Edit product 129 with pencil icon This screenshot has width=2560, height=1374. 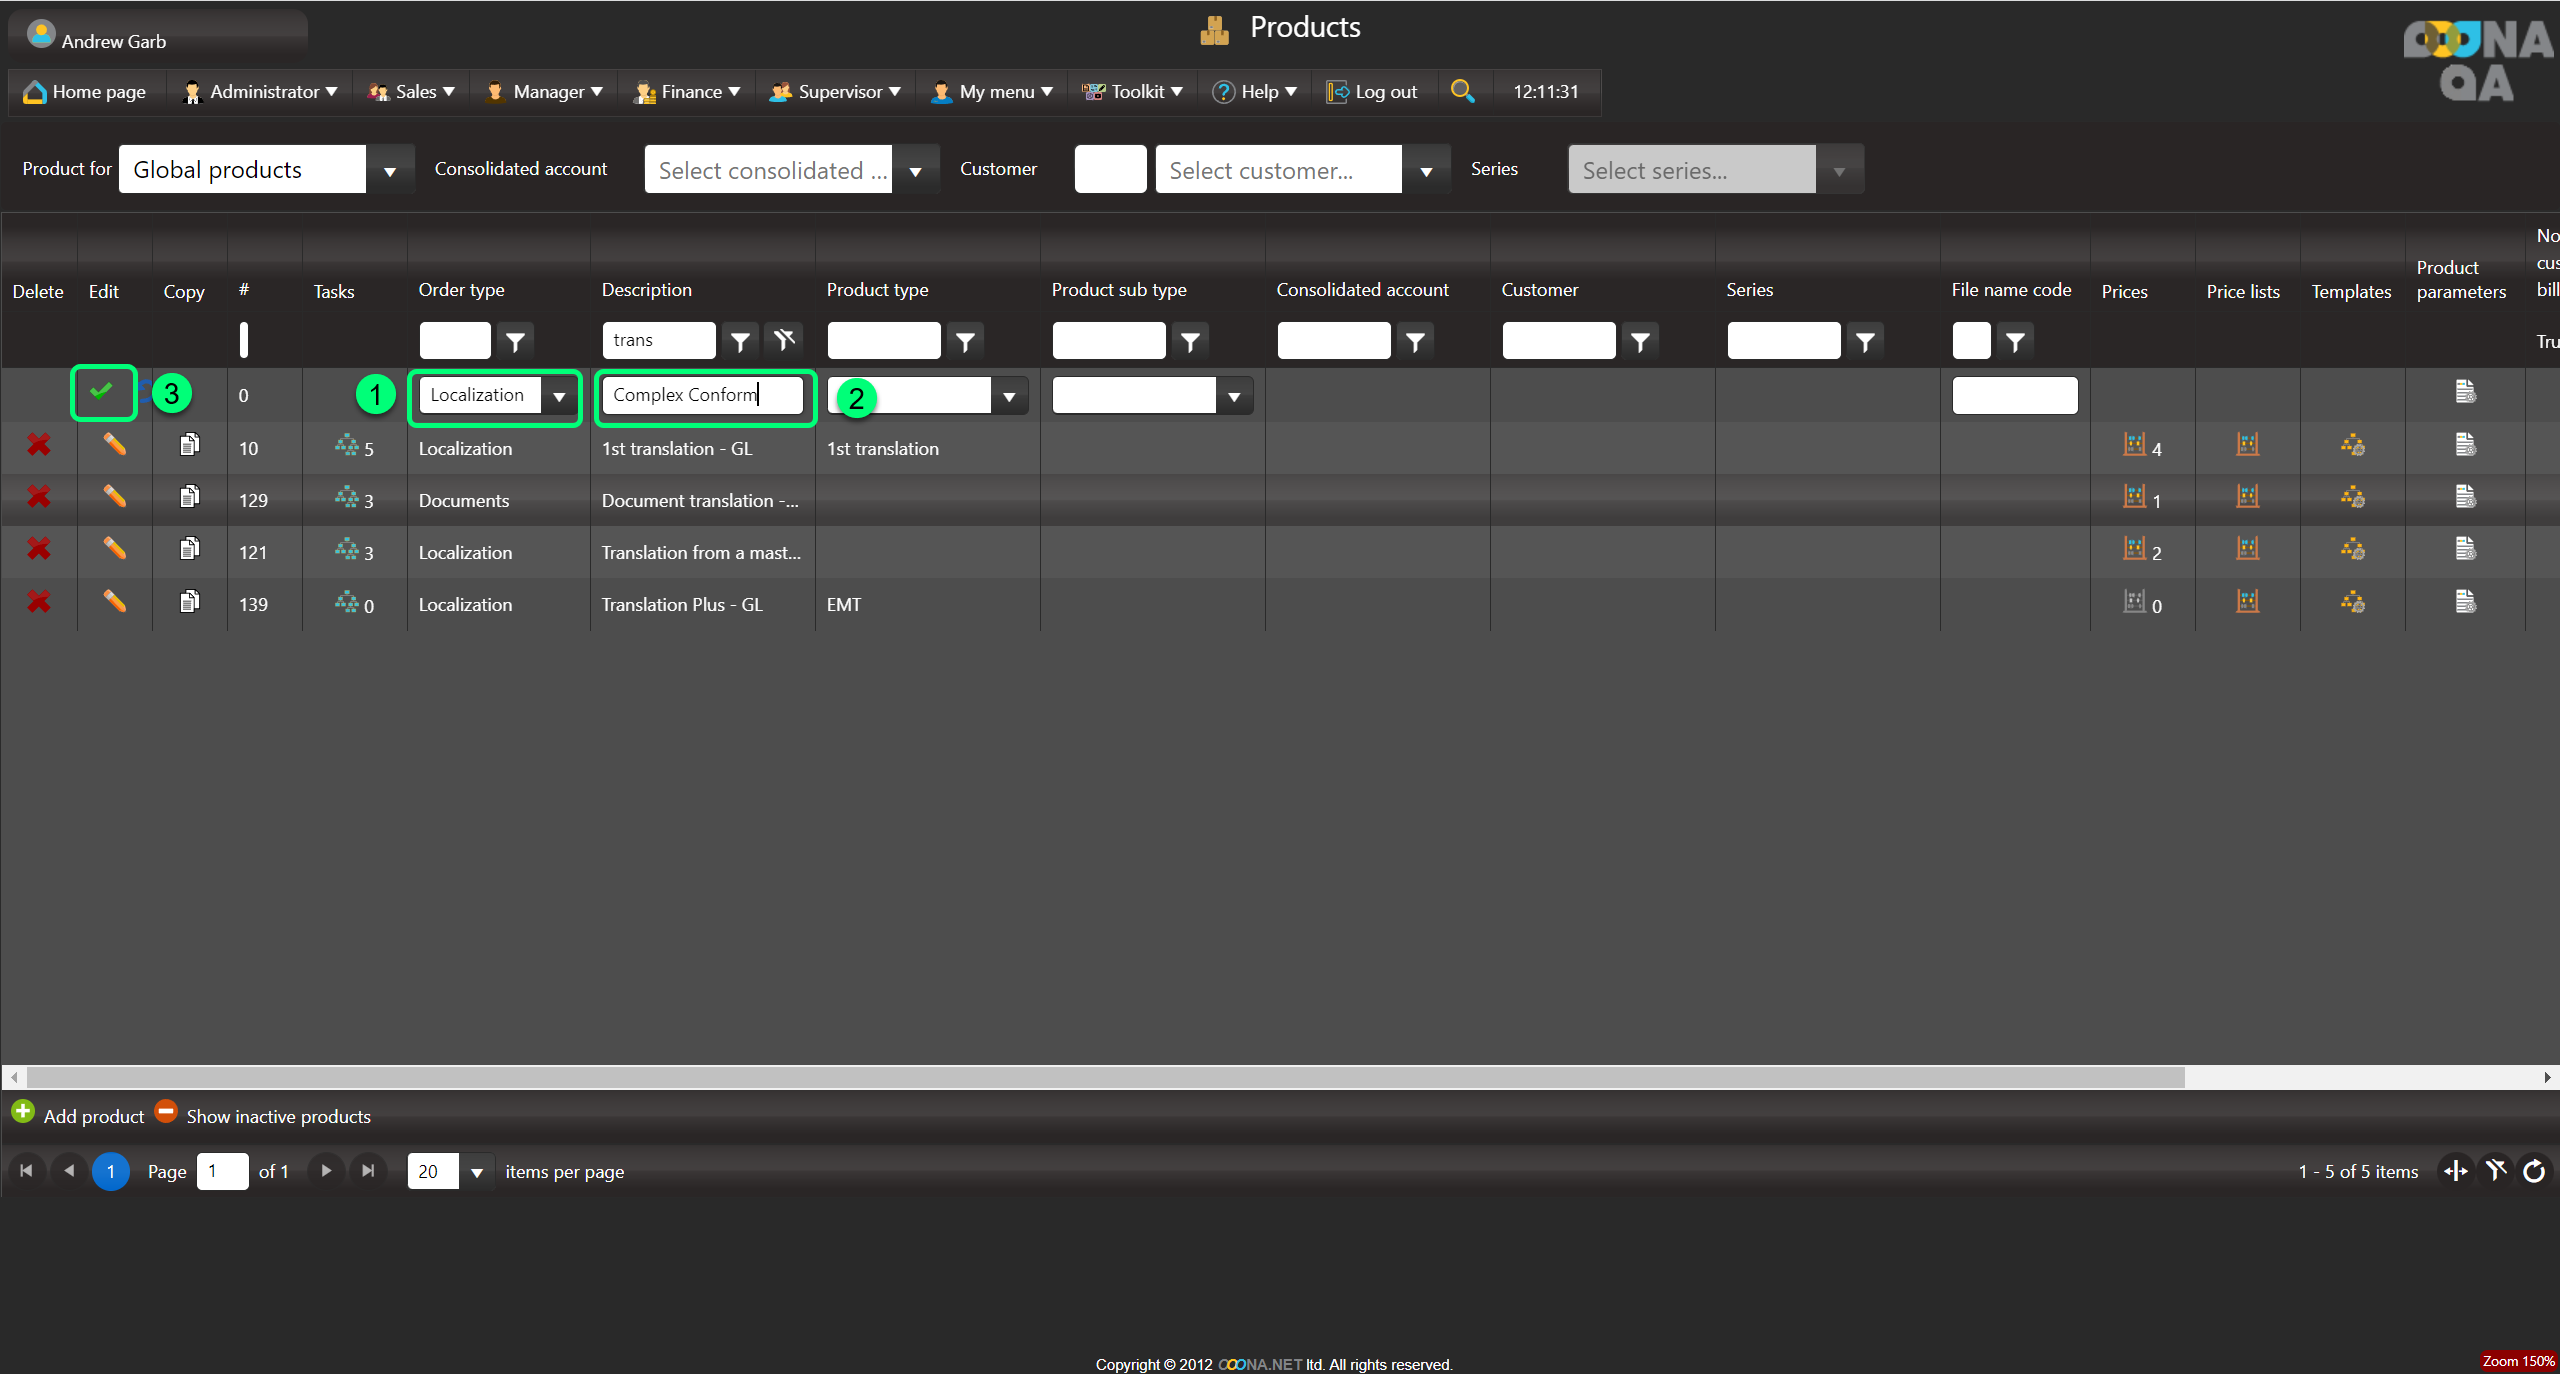(x=114, y=497)
